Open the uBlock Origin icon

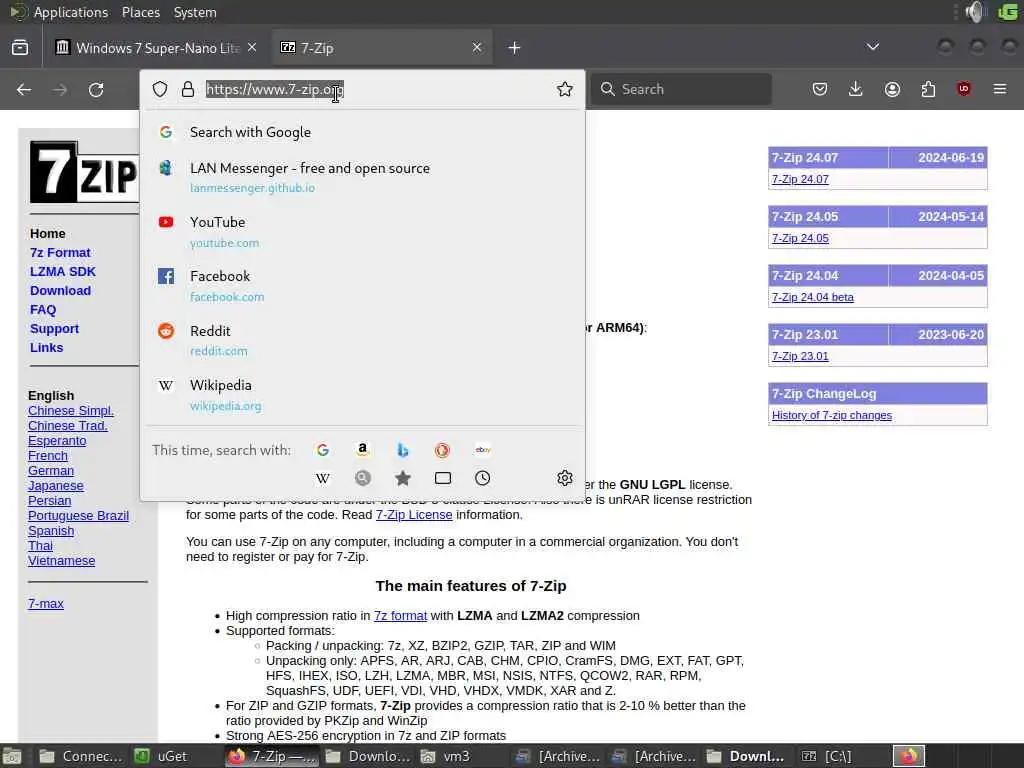[964, 89]
